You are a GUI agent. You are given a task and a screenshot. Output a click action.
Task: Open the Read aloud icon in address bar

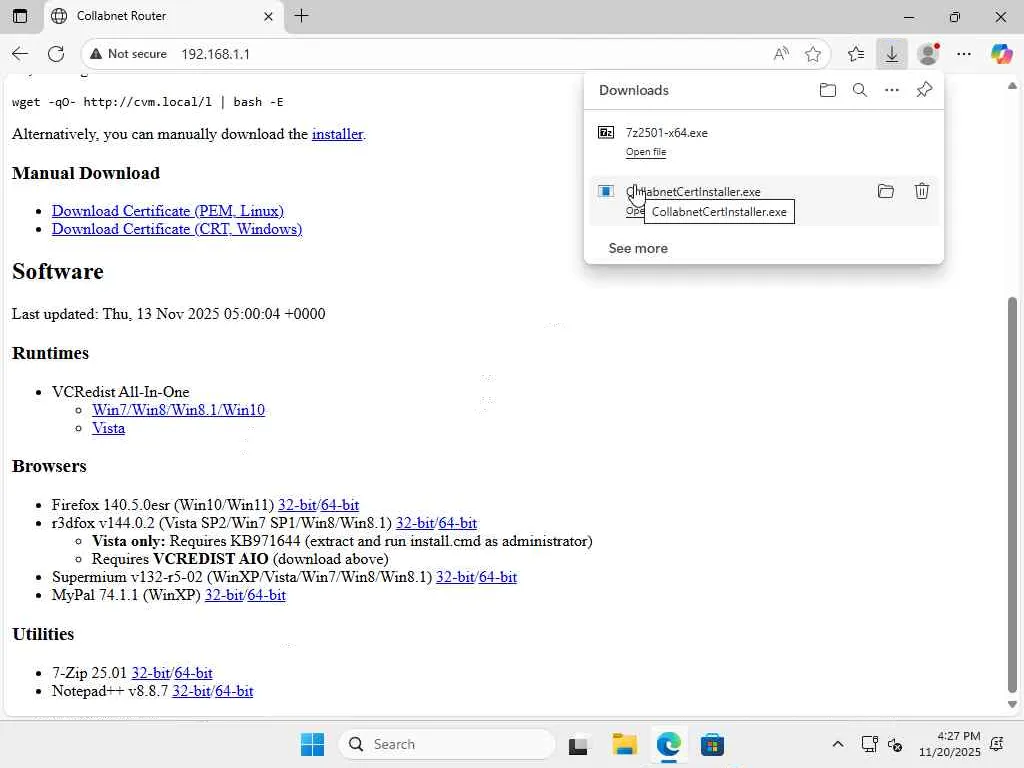tap(781, 54)
